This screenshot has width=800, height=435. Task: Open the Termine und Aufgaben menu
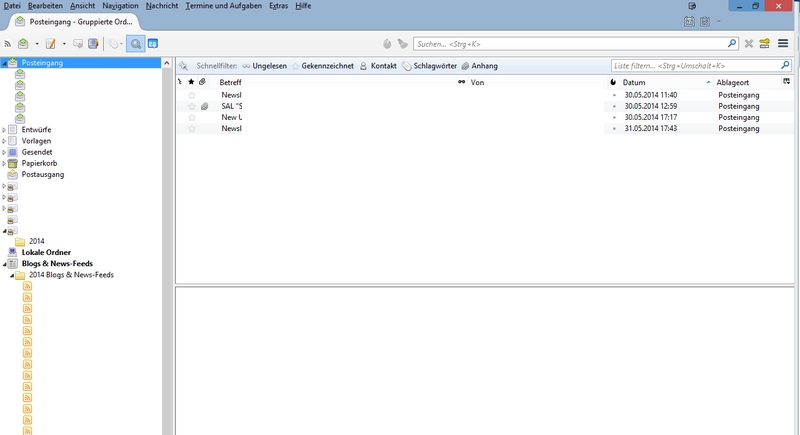point(223,6)
